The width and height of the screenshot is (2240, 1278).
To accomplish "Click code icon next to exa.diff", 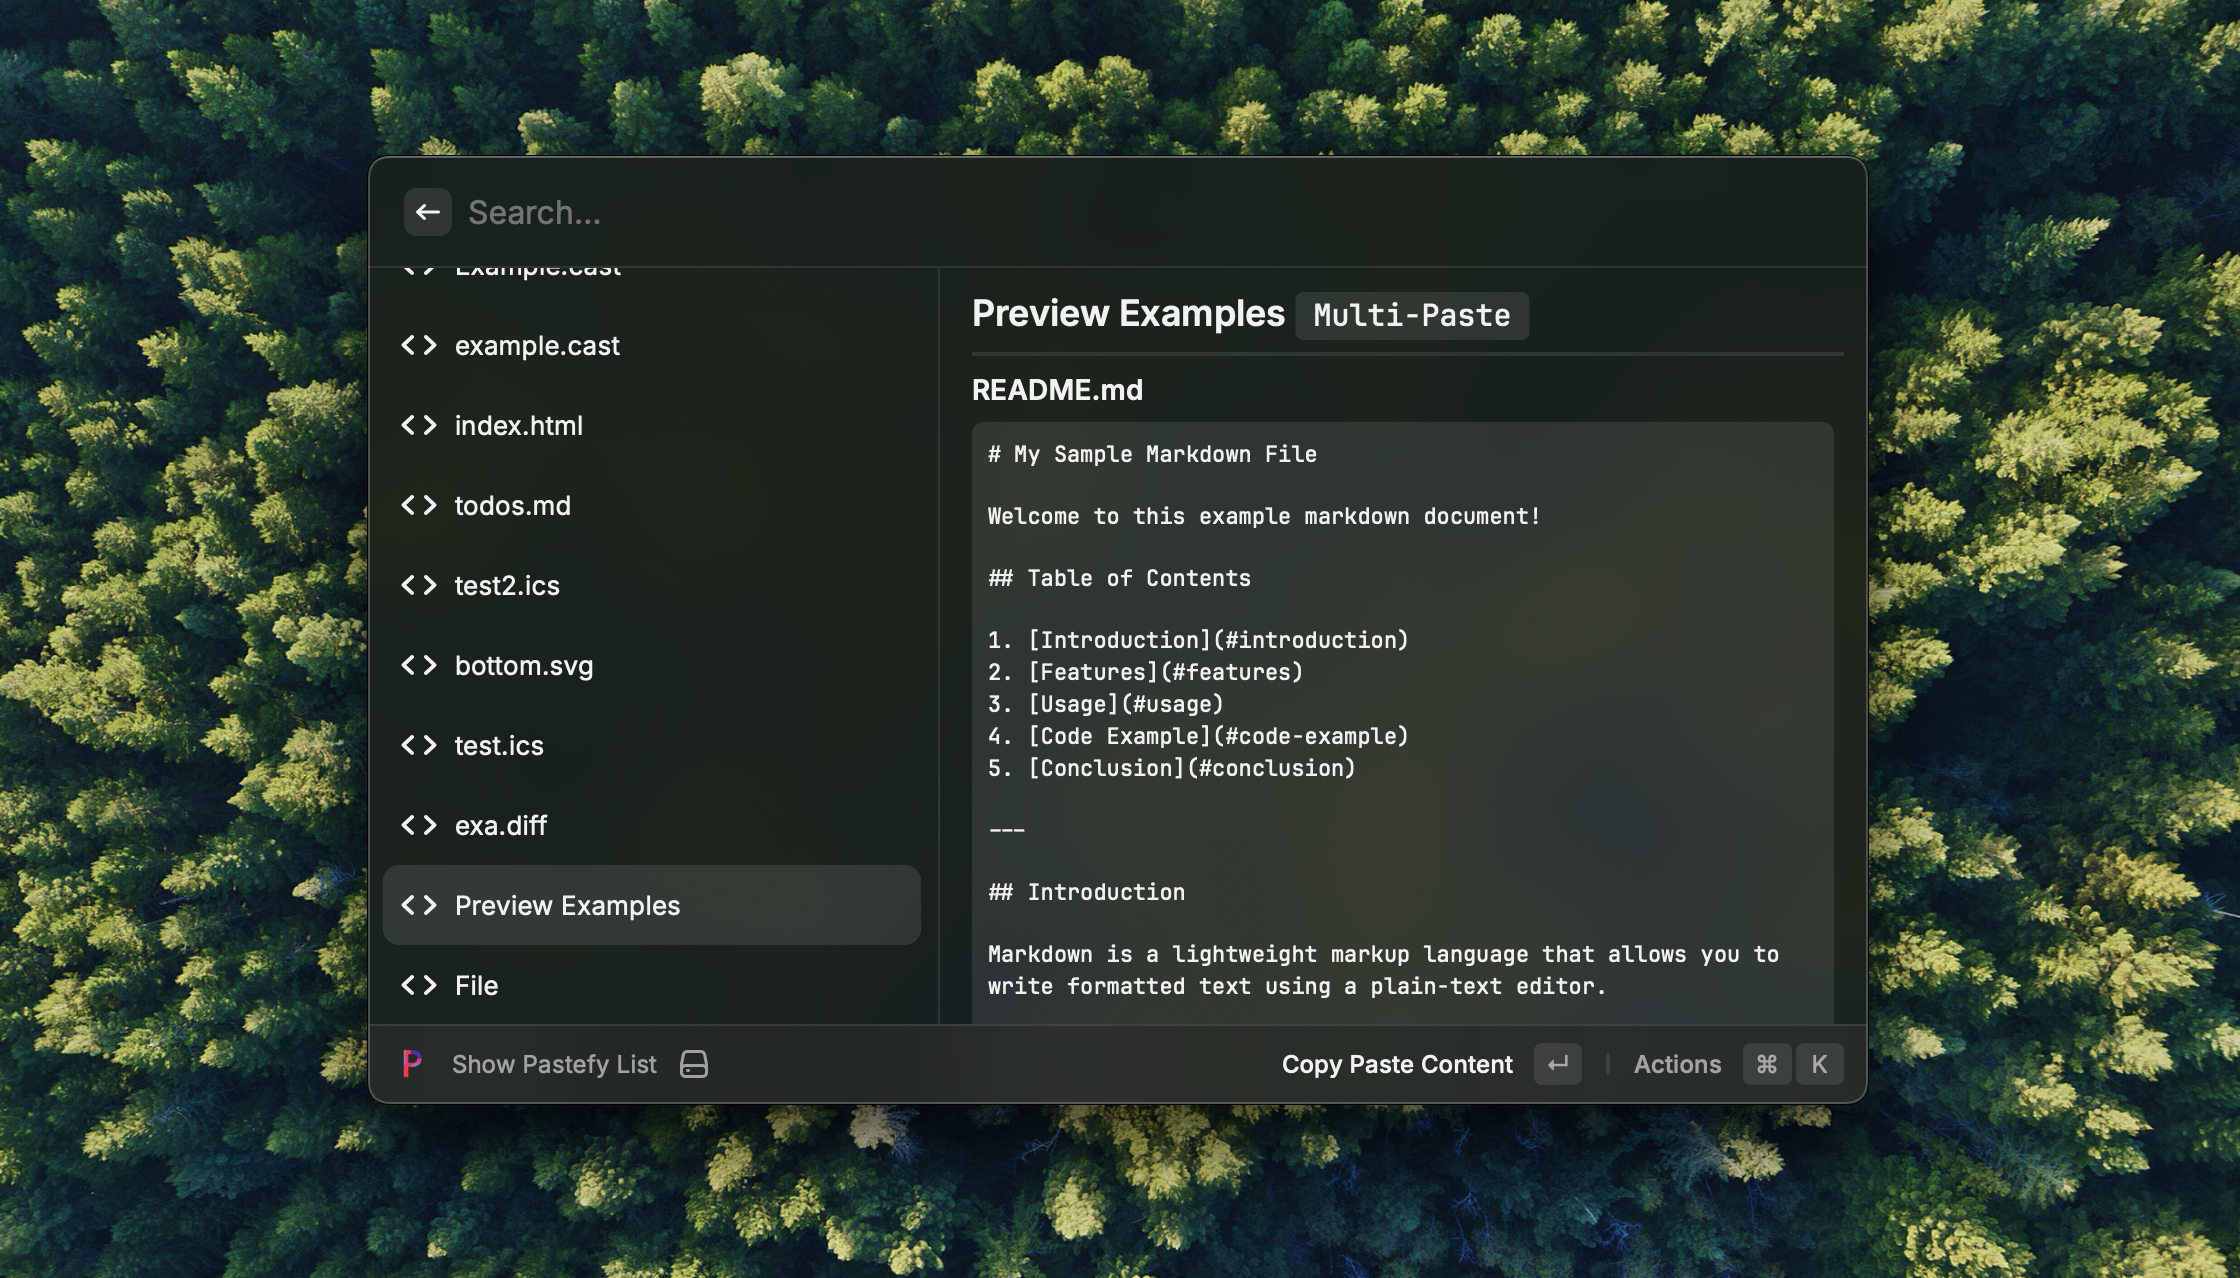I will coord(419,826).
